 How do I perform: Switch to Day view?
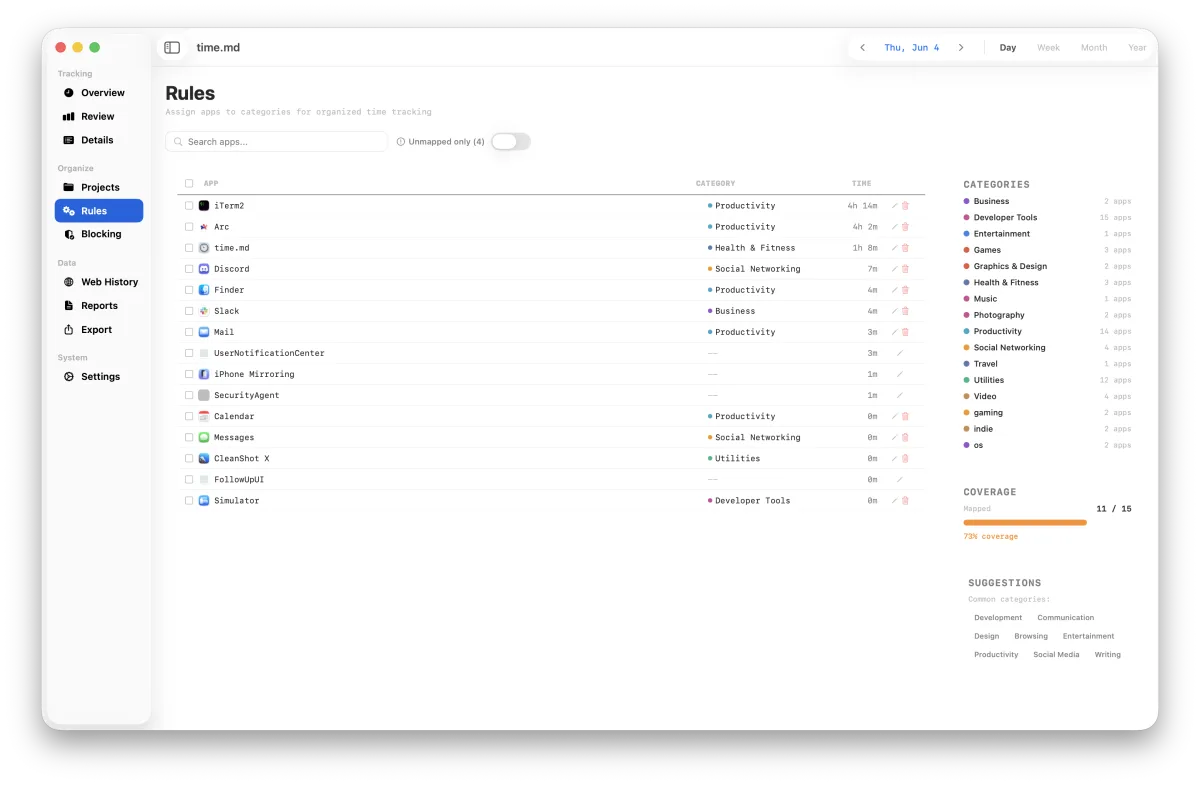pyautogui.click(x=1008, y=47)
